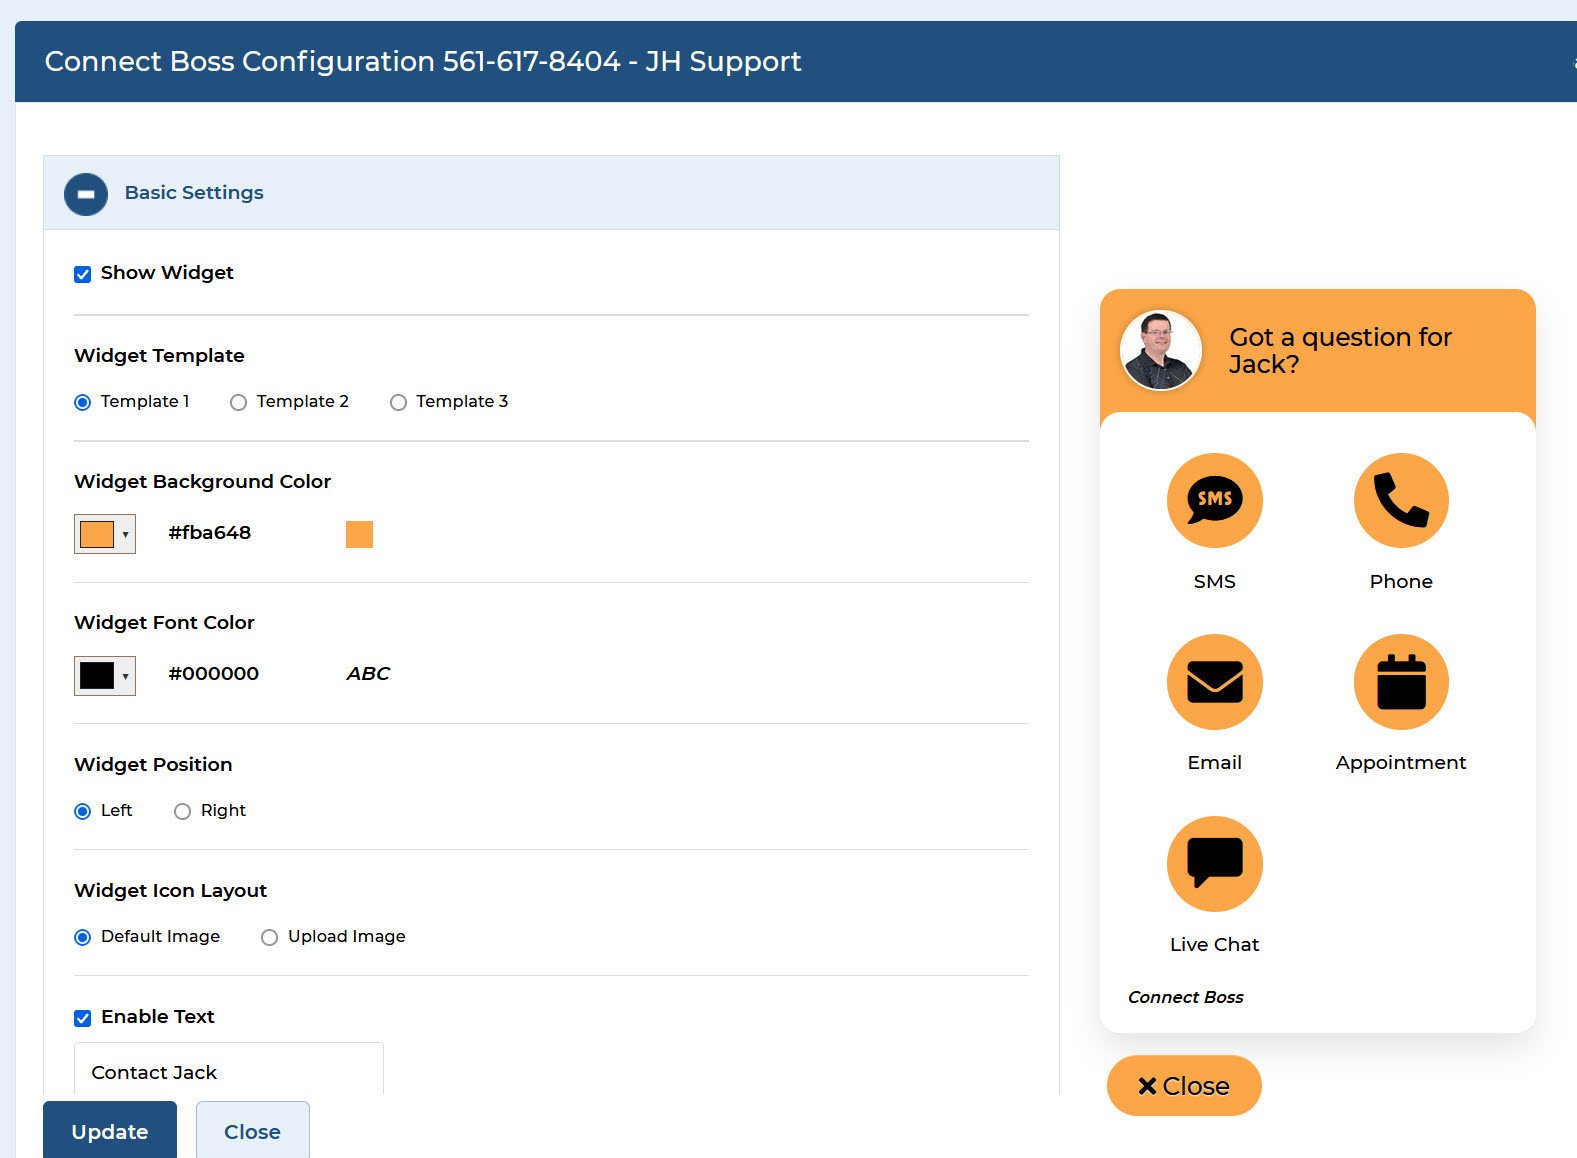The image size is (1577, 1158).
Task: Click Jack's profile photo in widget
Action: click(x=1160, y=350)
